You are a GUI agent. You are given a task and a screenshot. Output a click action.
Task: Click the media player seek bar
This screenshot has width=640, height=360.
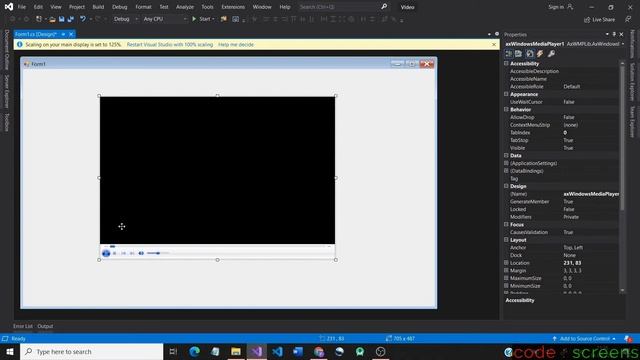(217, 246)
